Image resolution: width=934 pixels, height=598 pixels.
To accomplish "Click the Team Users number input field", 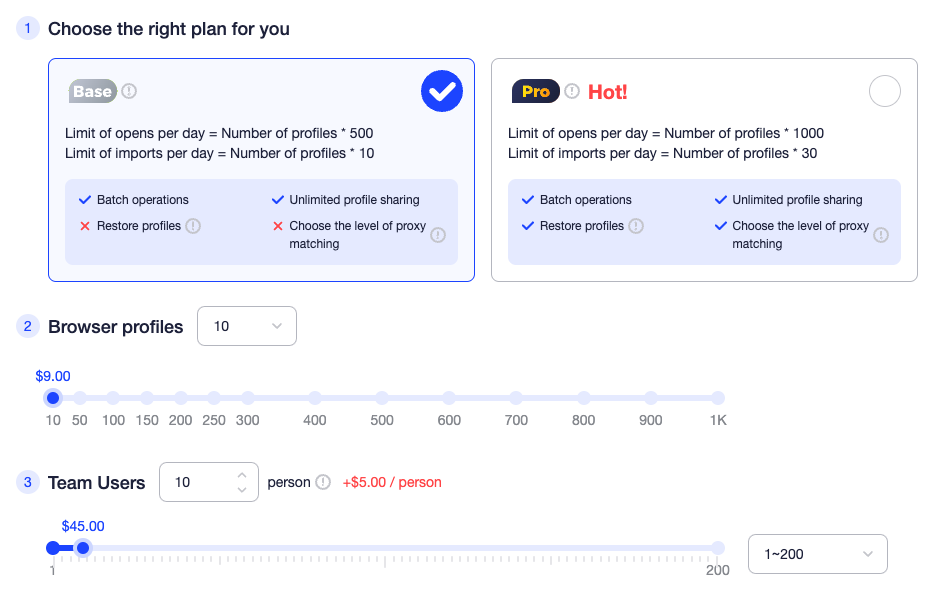I will pos(198,482).
